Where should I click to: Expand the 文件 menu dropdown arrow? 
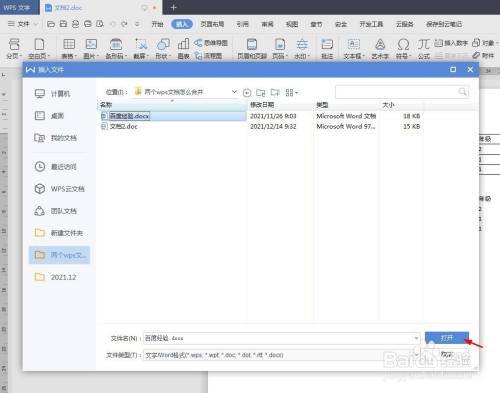(36, 24)
